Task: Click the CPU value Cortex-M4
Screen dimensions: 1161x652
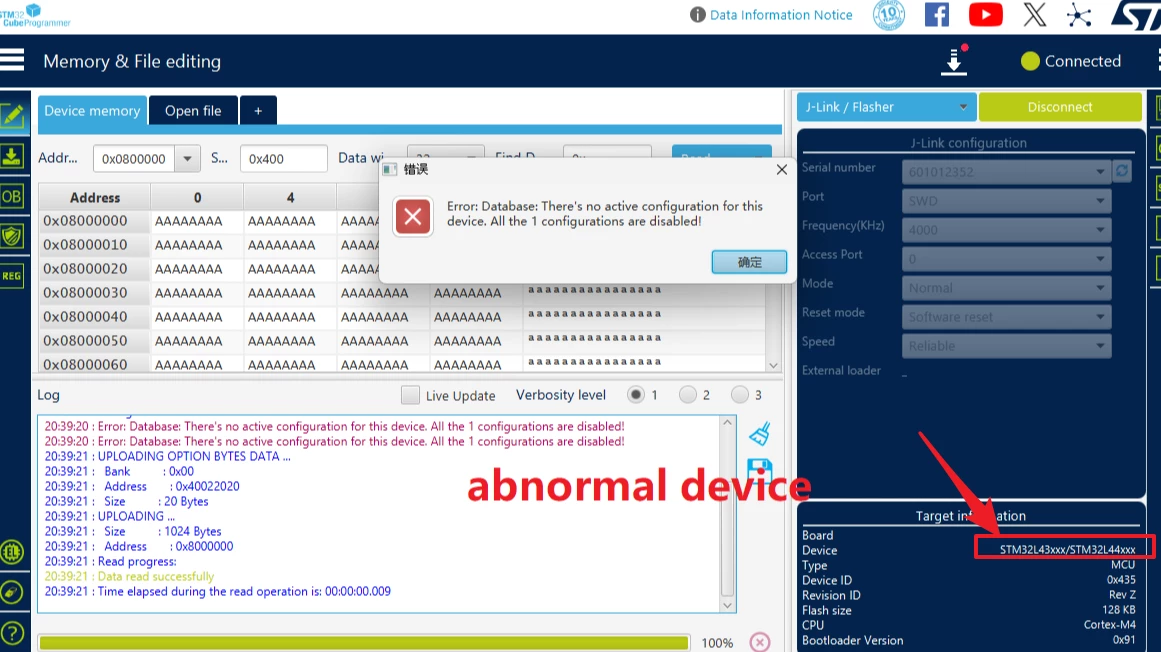Action: [x=1109, y=625]
